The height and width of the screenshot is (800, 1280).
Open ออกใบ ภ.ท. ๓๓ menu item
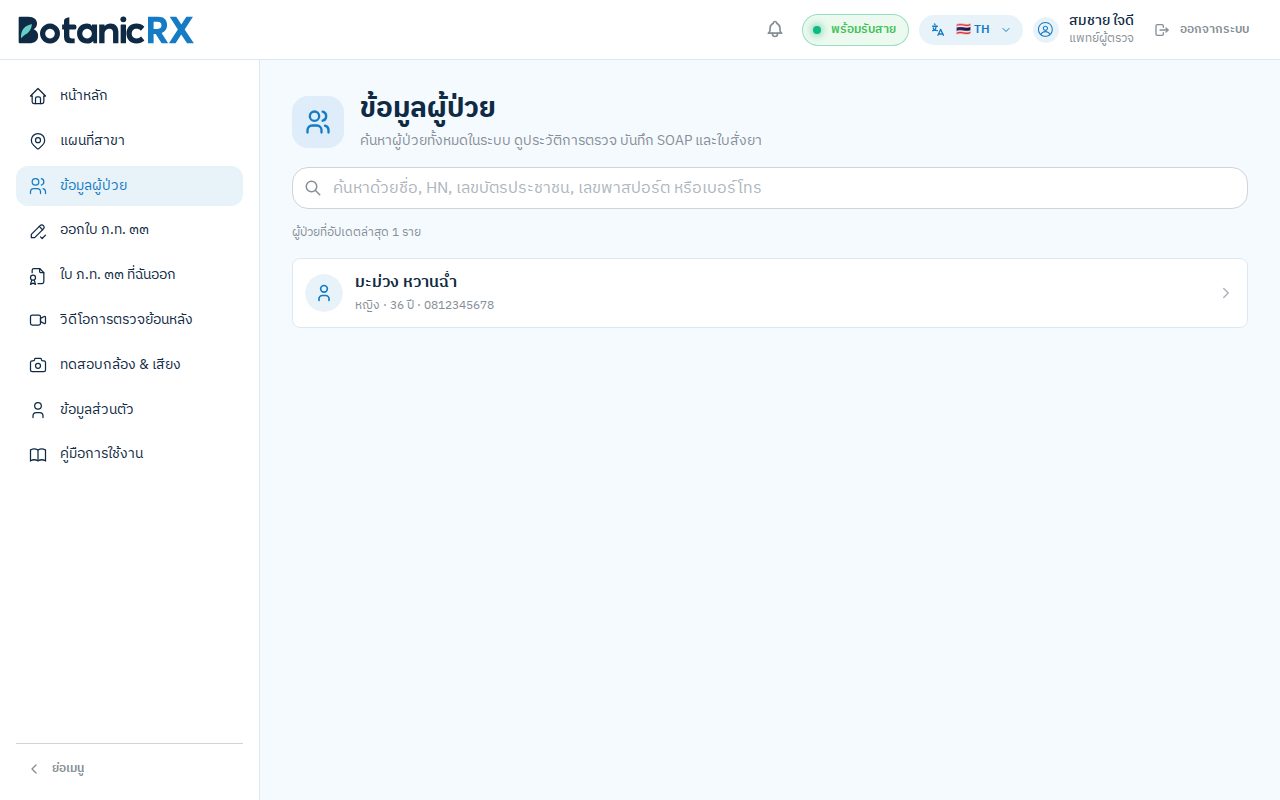click(129, 231)
